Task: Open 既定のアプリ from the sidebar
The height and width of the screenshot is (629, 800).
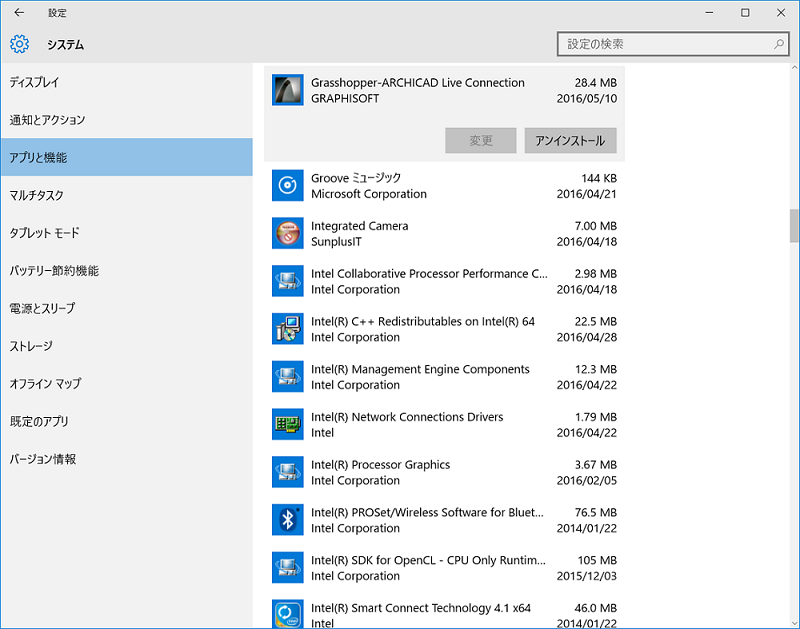Action: (39, 421)
